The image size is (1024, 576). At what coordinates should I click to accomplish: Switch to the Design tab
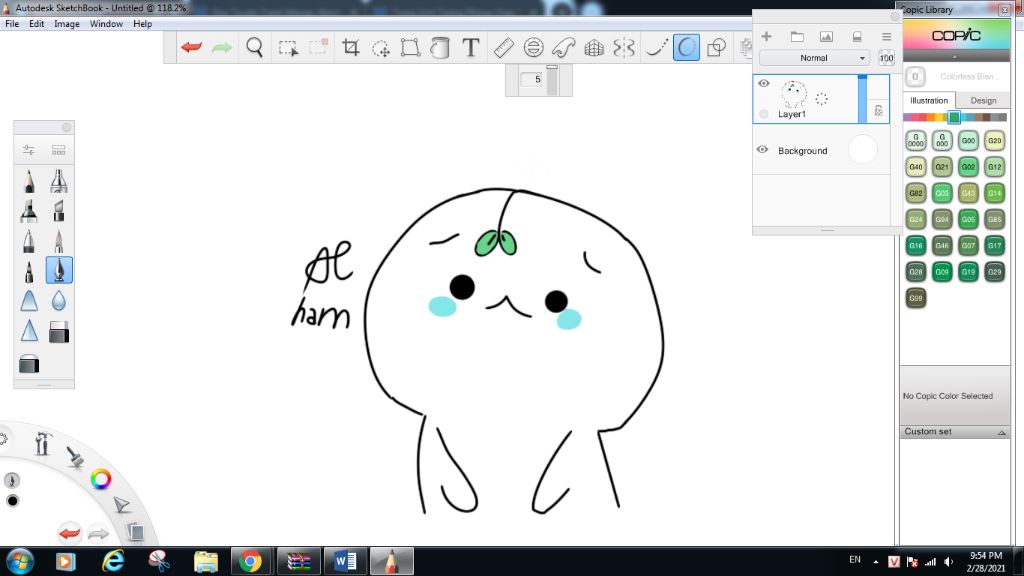pyautogui.click(x=983, y=101)
